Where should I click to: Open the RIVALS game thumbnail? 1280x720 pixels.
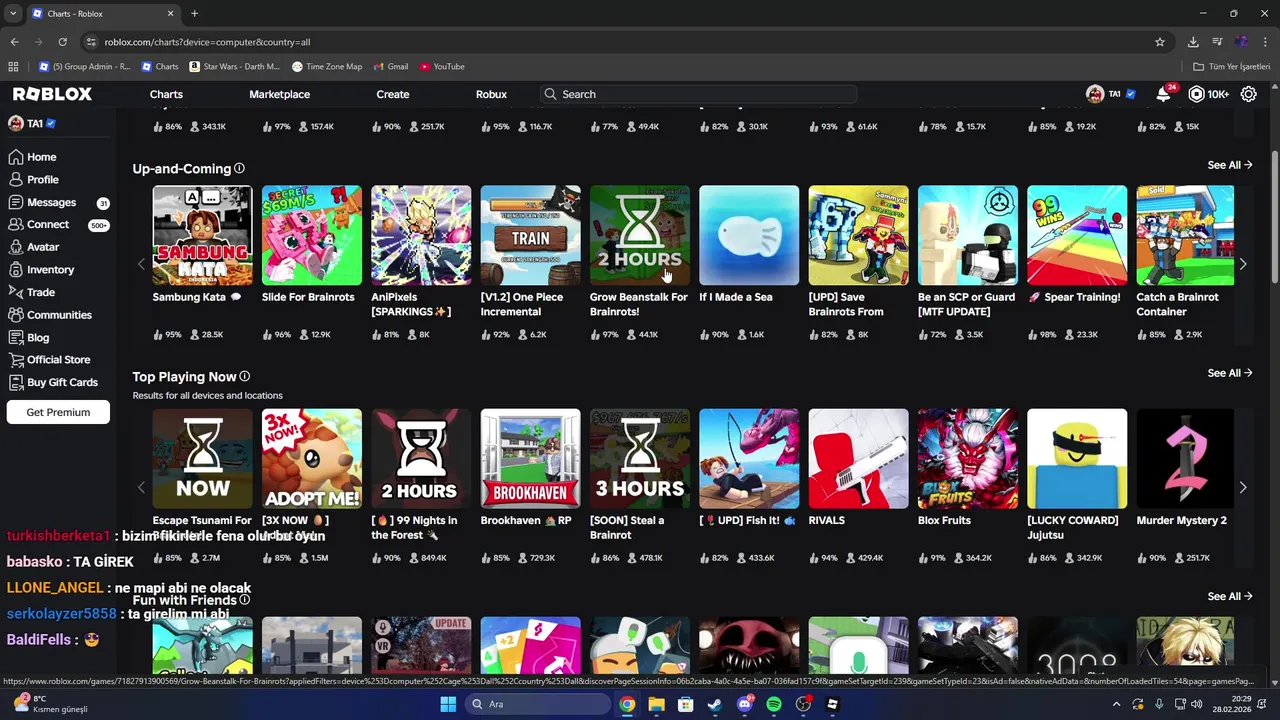coord(858,458)
